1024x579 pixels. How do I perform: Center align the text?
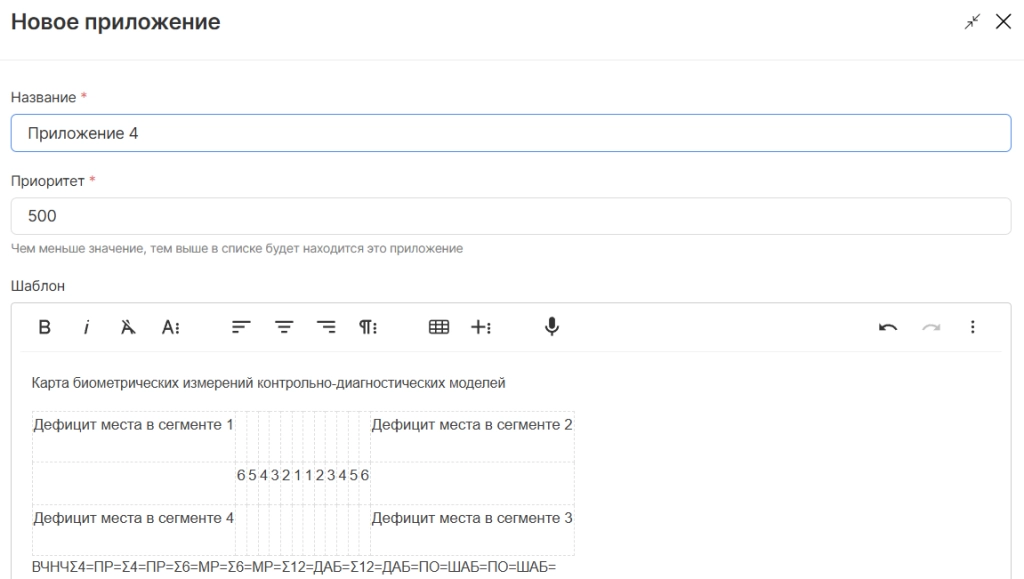tap(284, 327)
